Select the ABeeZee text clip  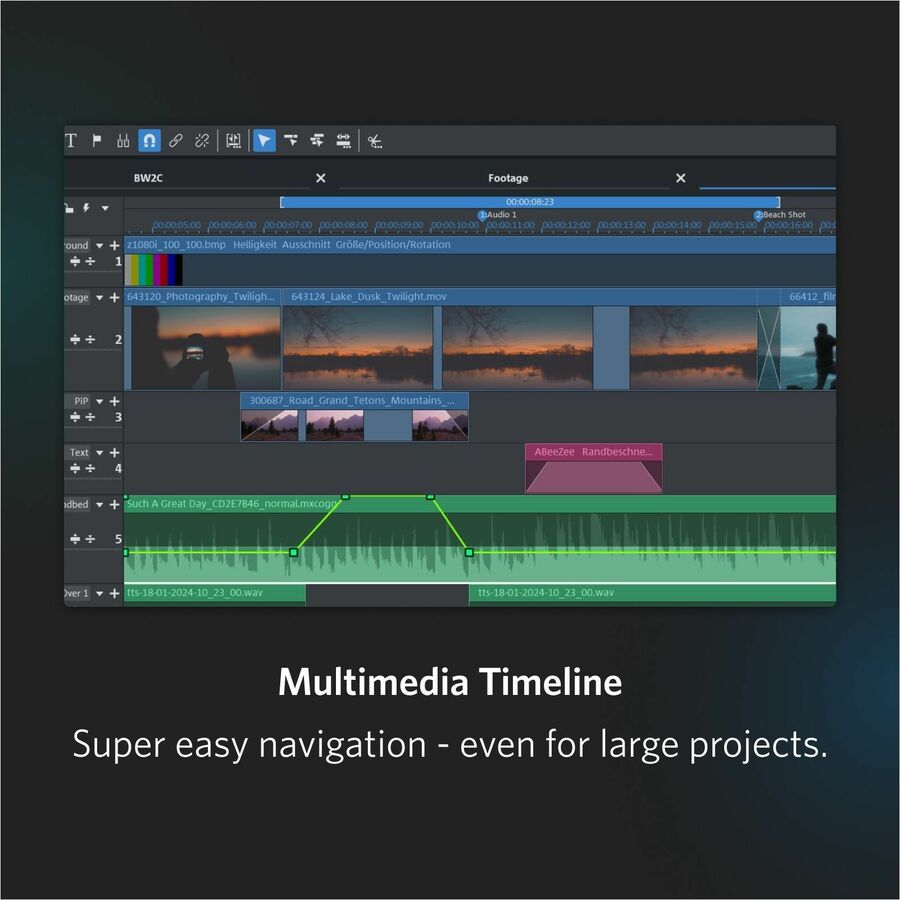594,468
